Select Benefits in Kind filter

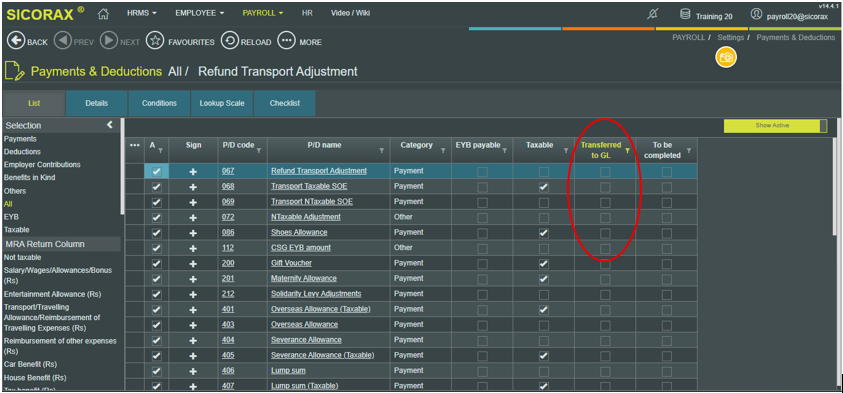pyautogui.click(x=30, y=177)
